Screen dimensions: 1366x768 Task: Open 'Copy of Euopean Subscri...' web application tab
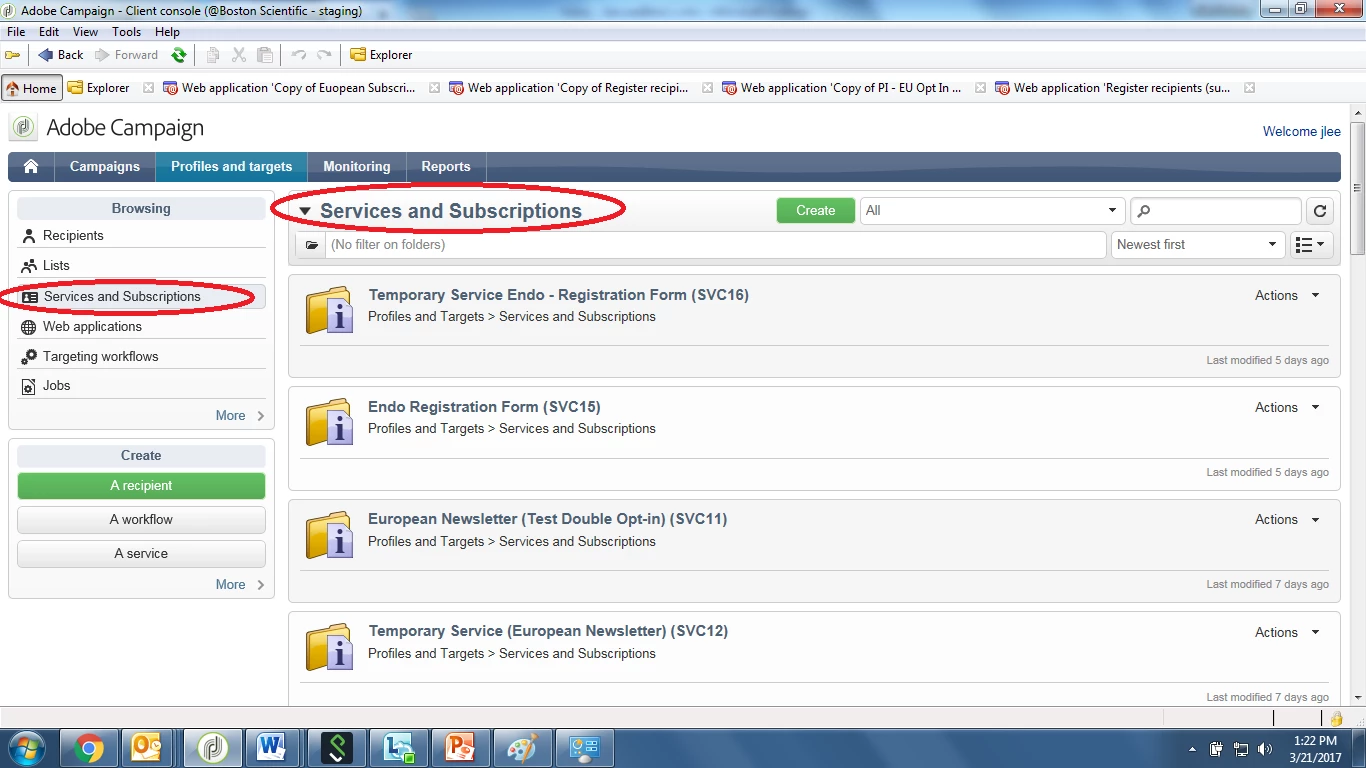290,88
